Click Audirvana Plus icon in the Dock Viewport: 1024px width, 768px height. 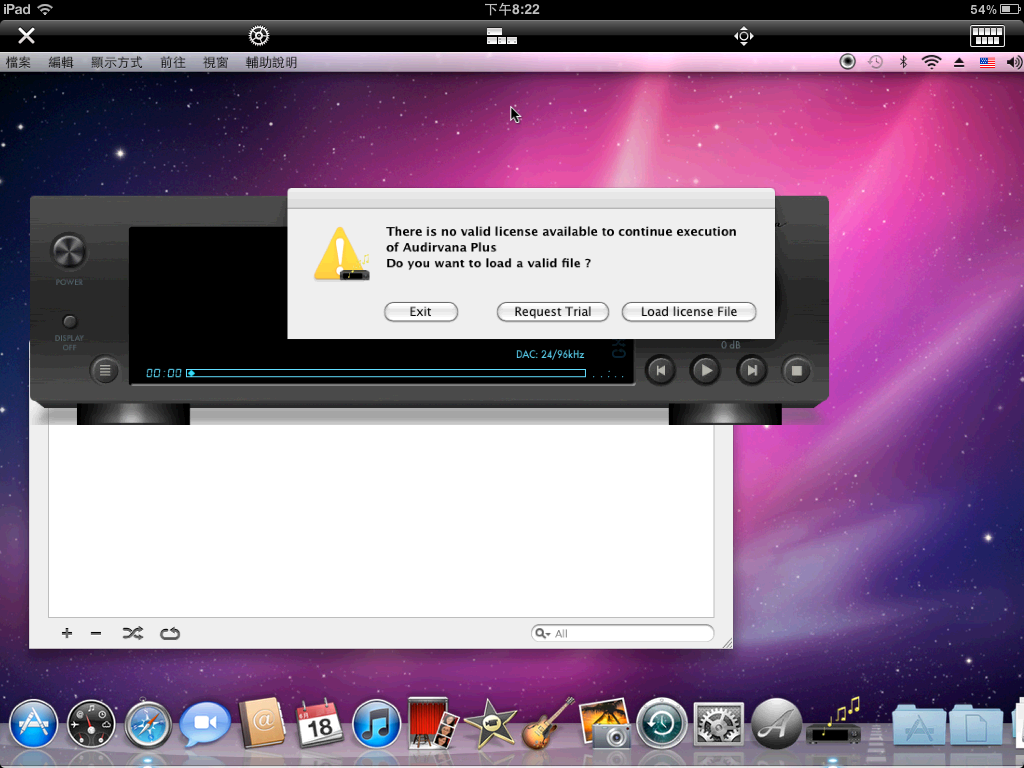[833, 722]
